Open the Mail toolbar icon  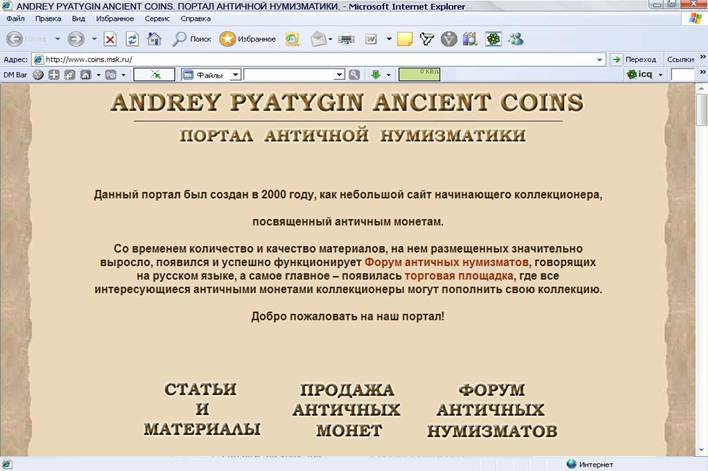(319, 39)
